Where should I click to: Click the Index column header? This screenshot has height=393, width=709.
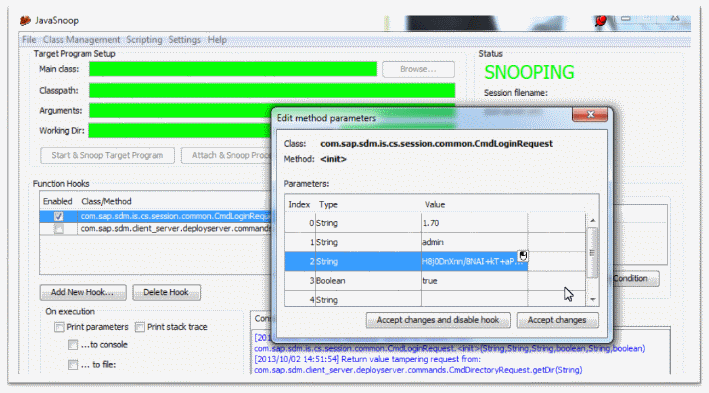(x=299, y=204)
